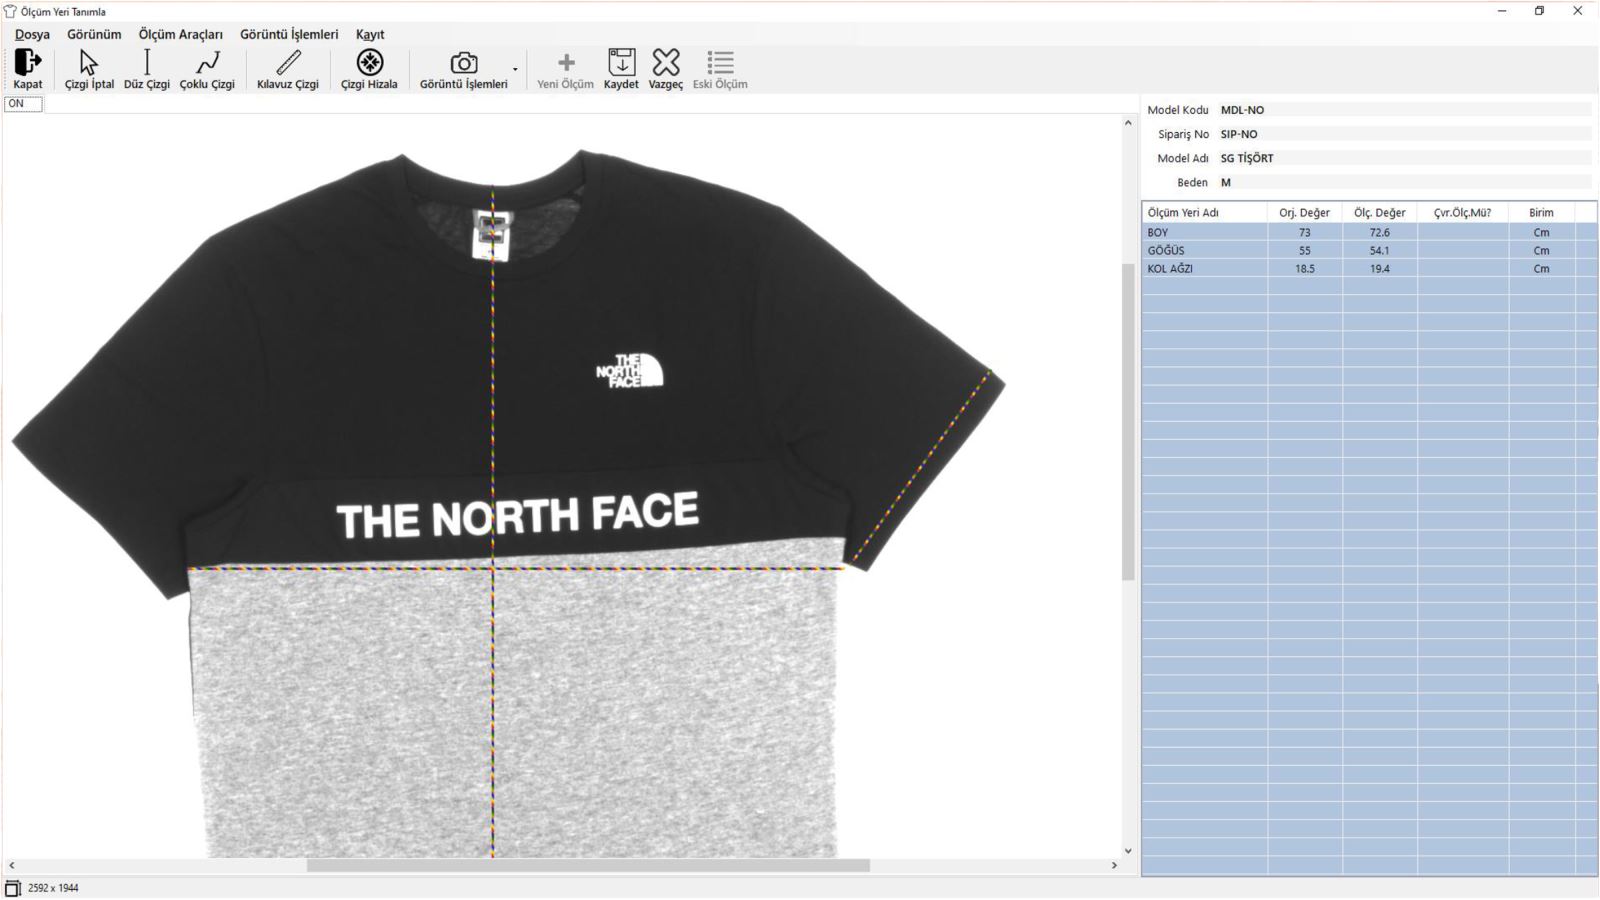Viewport: 1600px width, 900px height.
Task: Click the ON field below the toolbar
Action: click(23, 104)
